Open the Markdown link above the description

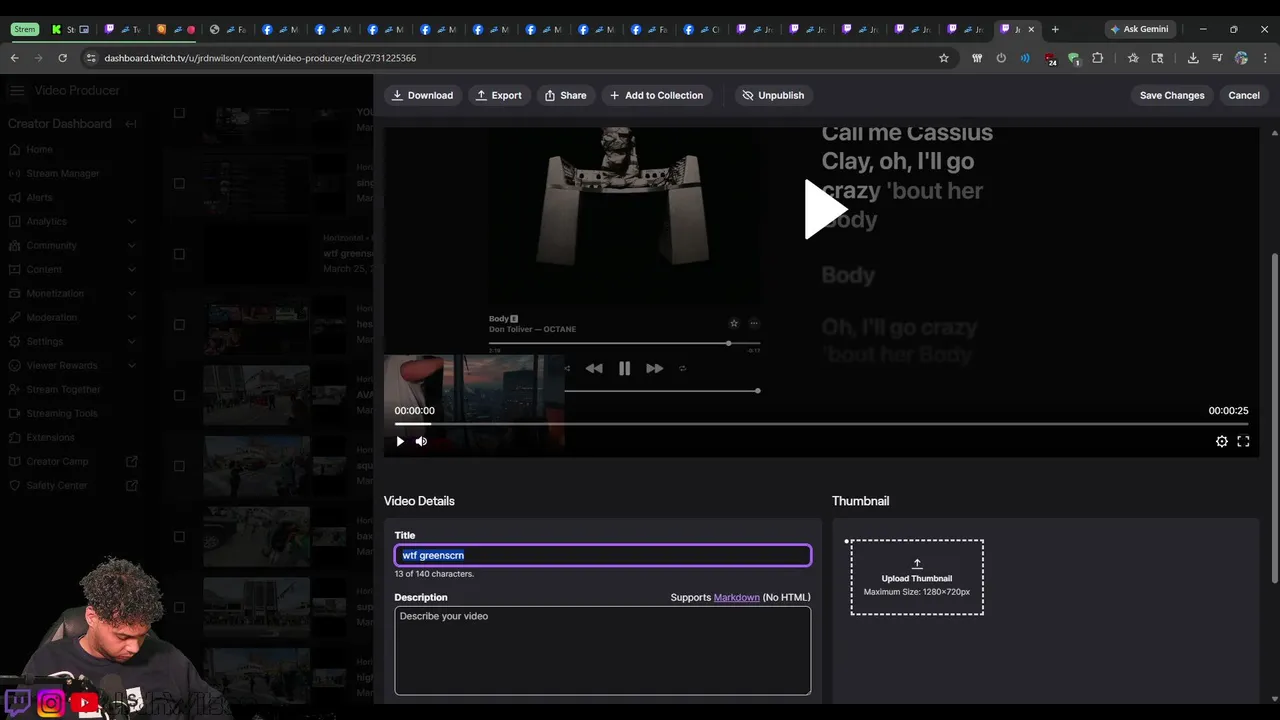(736, 597)
